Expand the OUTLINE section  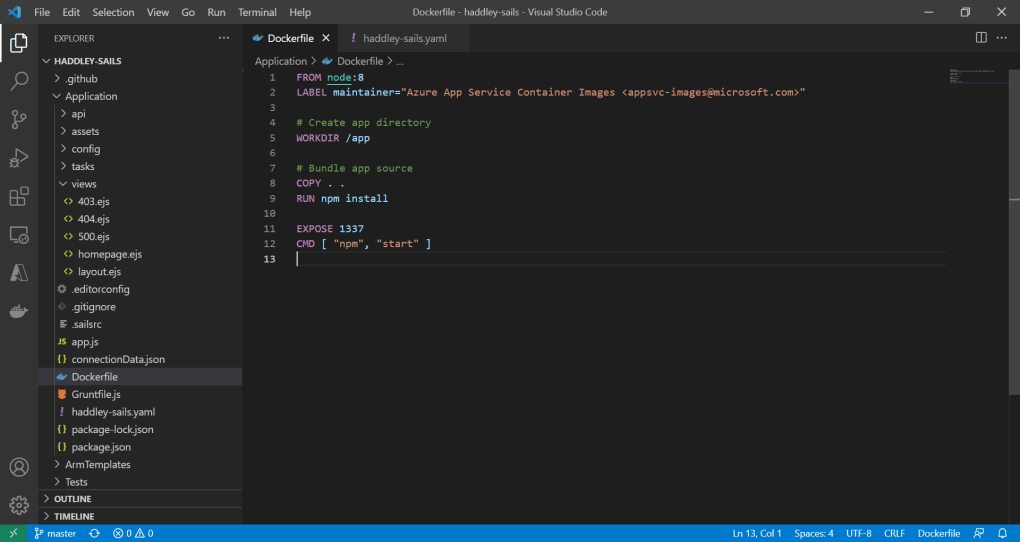pyautogui.click(x=72, y=499)
